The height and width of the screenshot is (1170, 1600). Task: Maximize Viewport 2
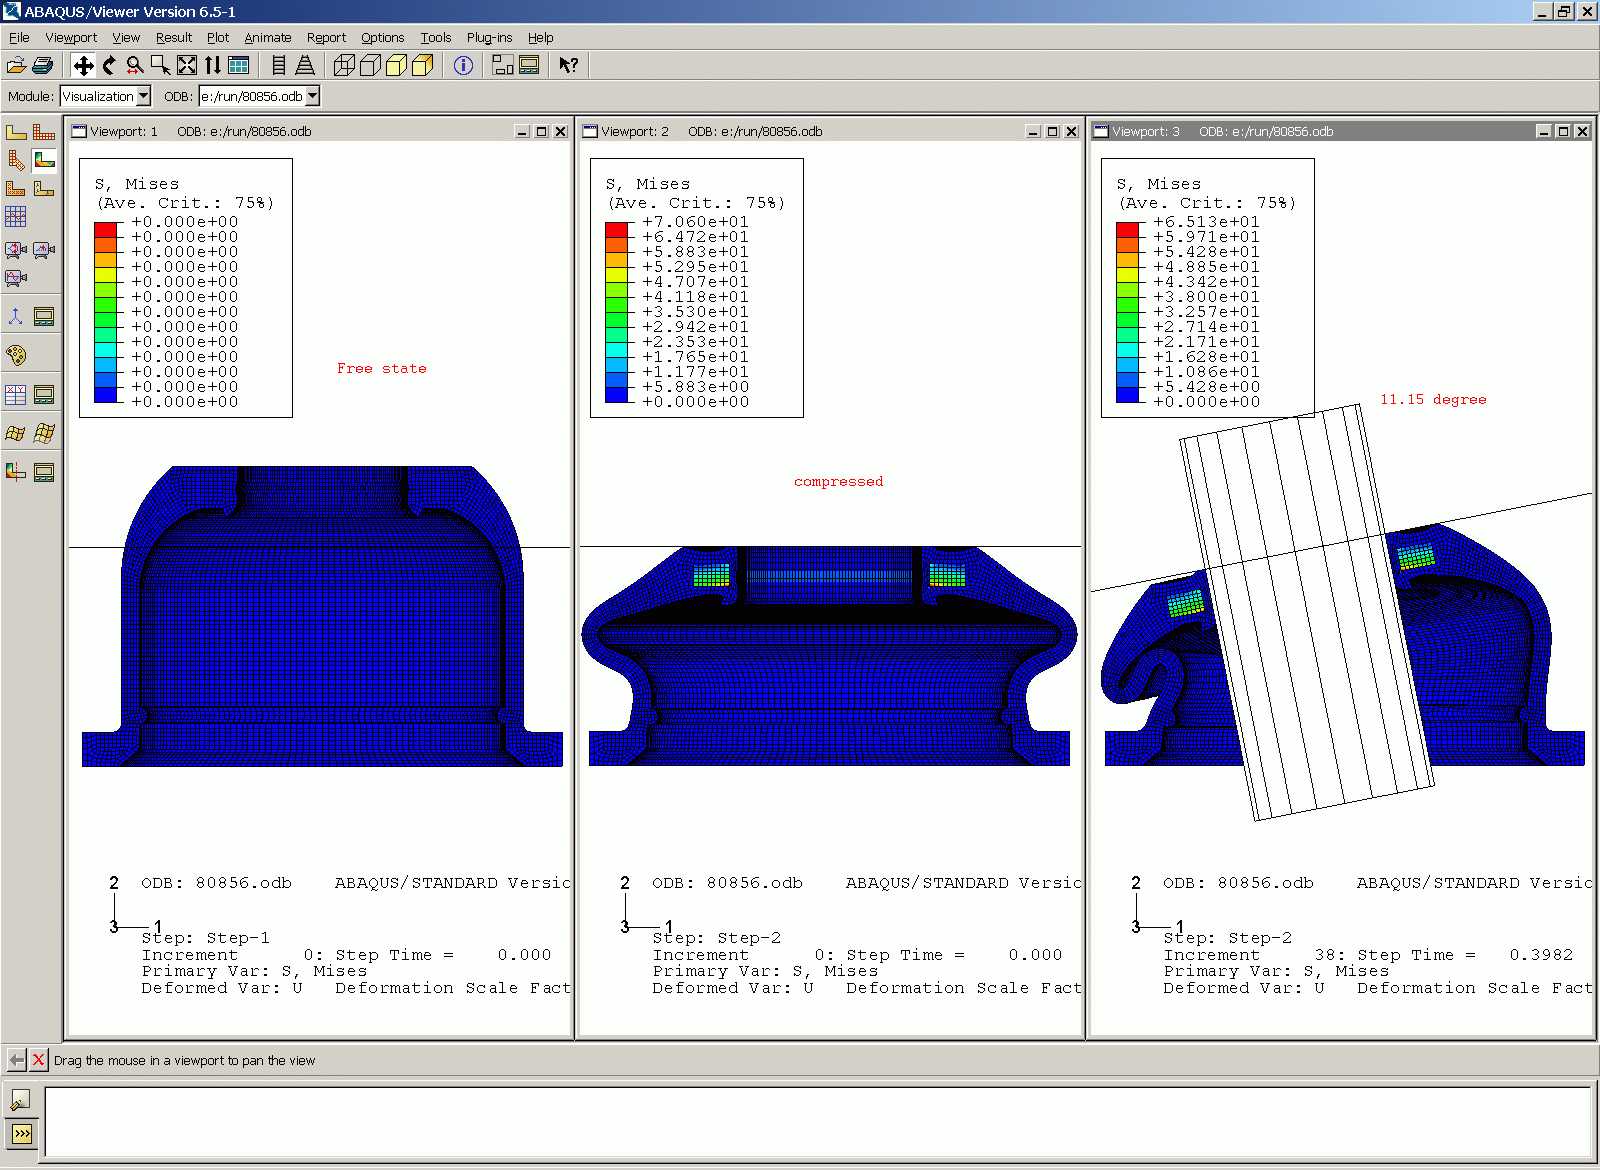point(1052,132)
